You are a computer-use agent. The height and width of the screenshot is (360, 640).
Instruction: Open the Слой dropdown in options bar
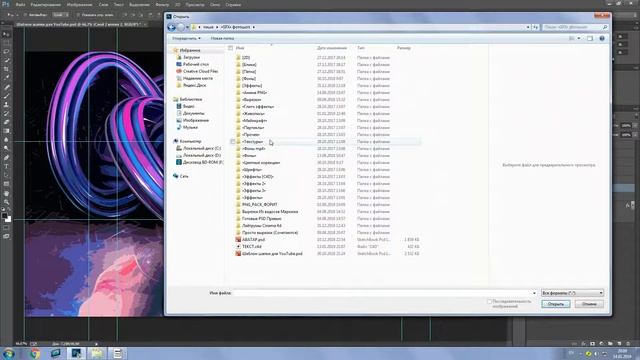(60, 15)
